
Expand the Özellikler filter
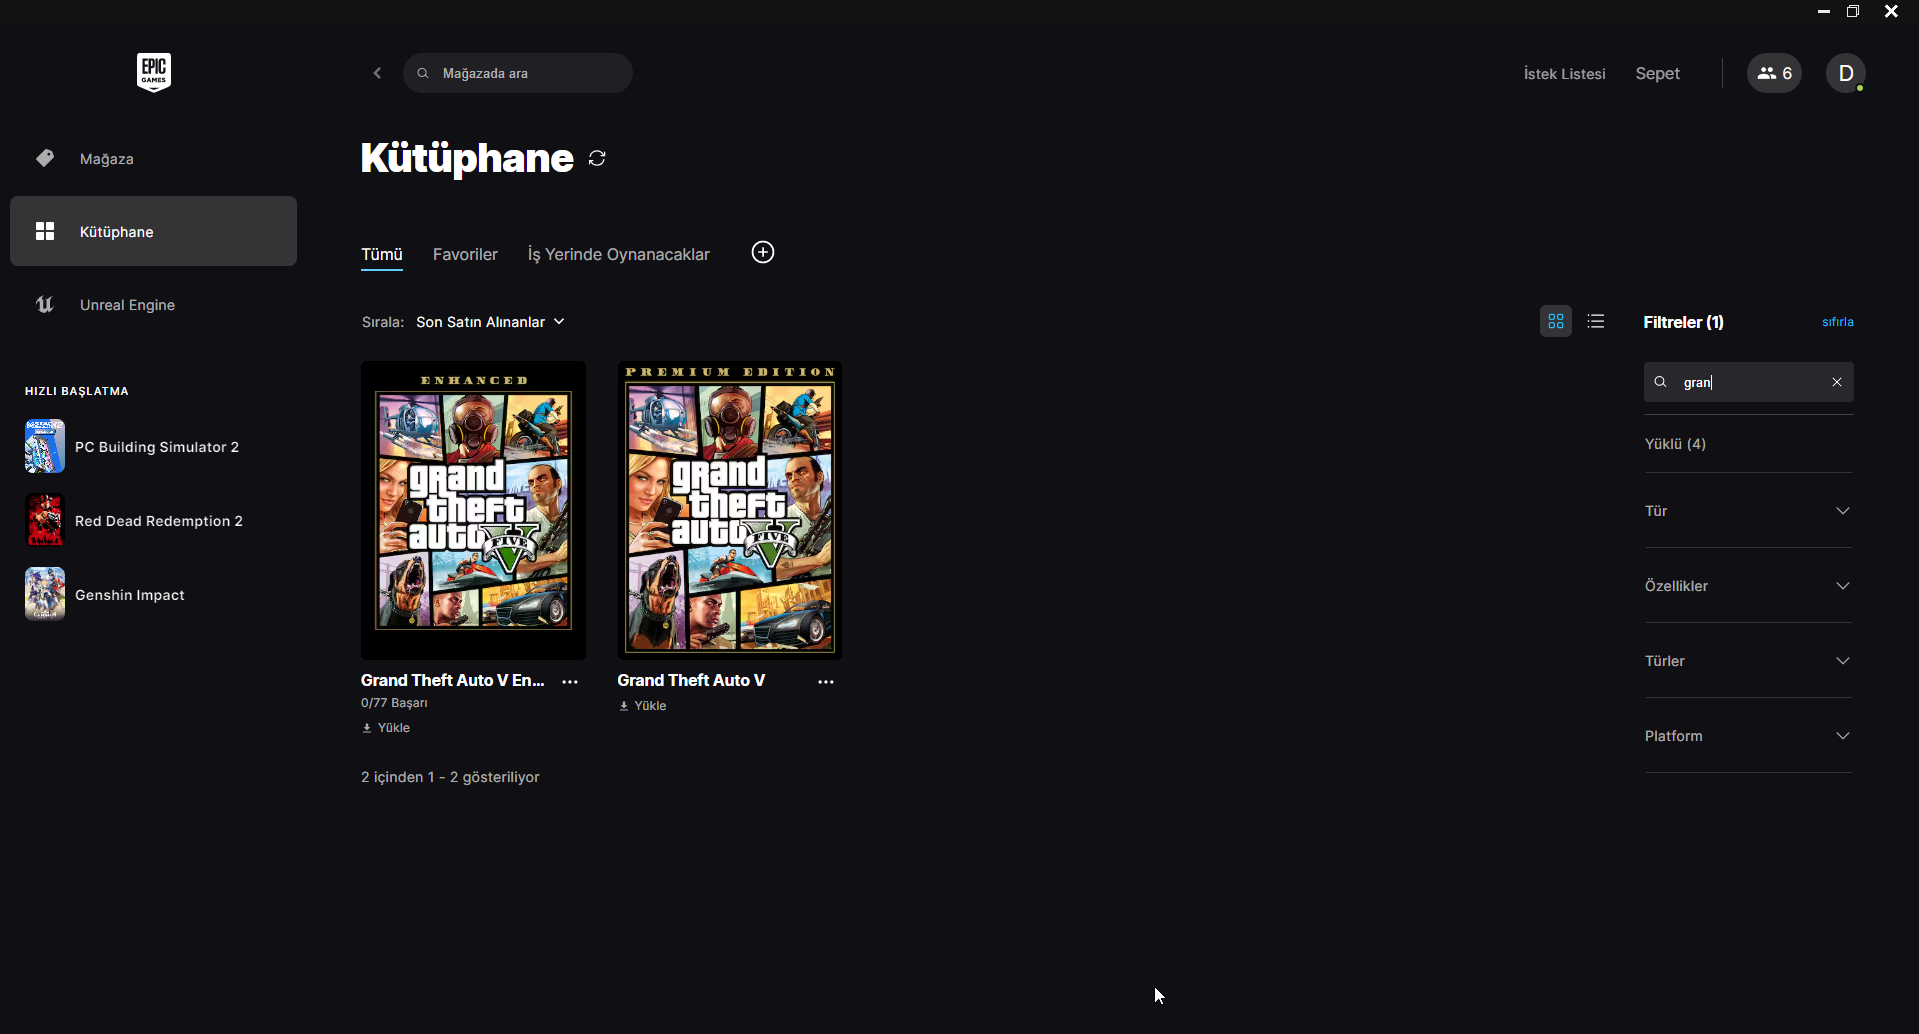pos(1748,586)
